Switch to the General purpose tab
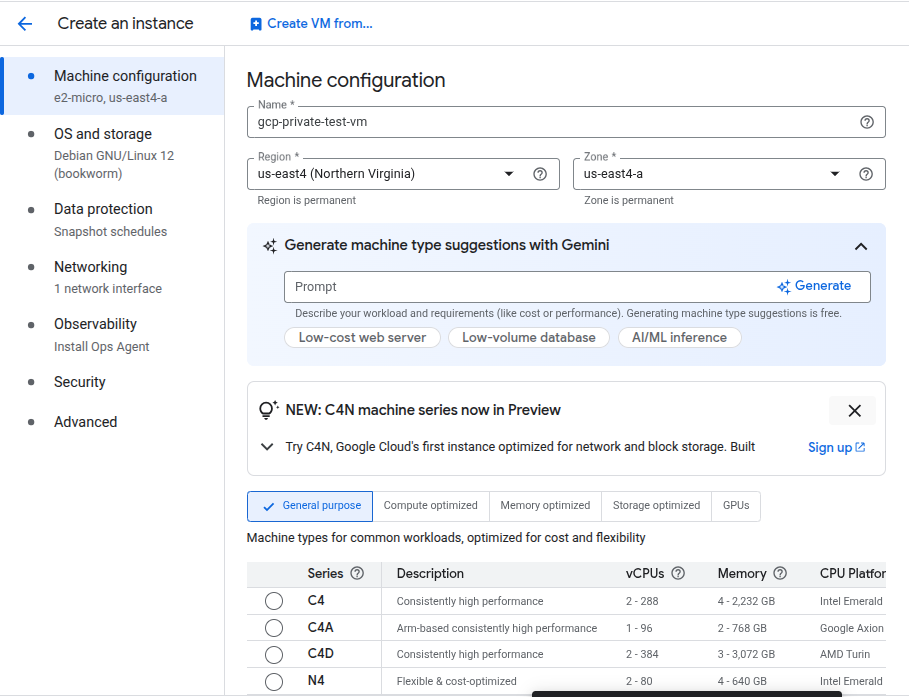Image resolution: width=909 pixels, height=697 pixels. coord(310,506)
